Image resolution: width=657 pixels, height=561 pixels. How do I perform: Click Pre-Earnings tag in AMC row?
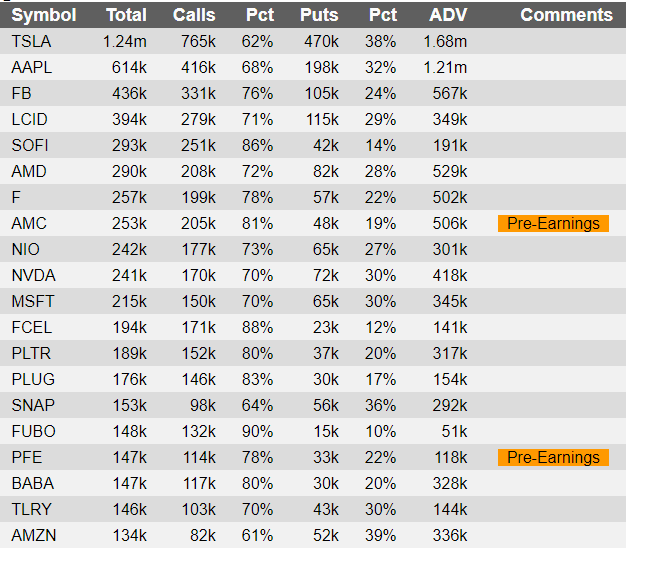[x=553, y=224]
